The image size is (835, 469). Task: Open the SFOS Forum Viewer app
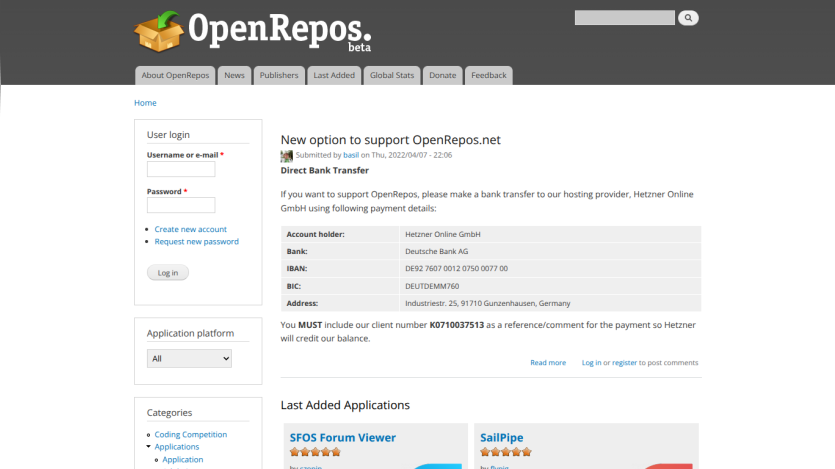[x=342, y=438]
